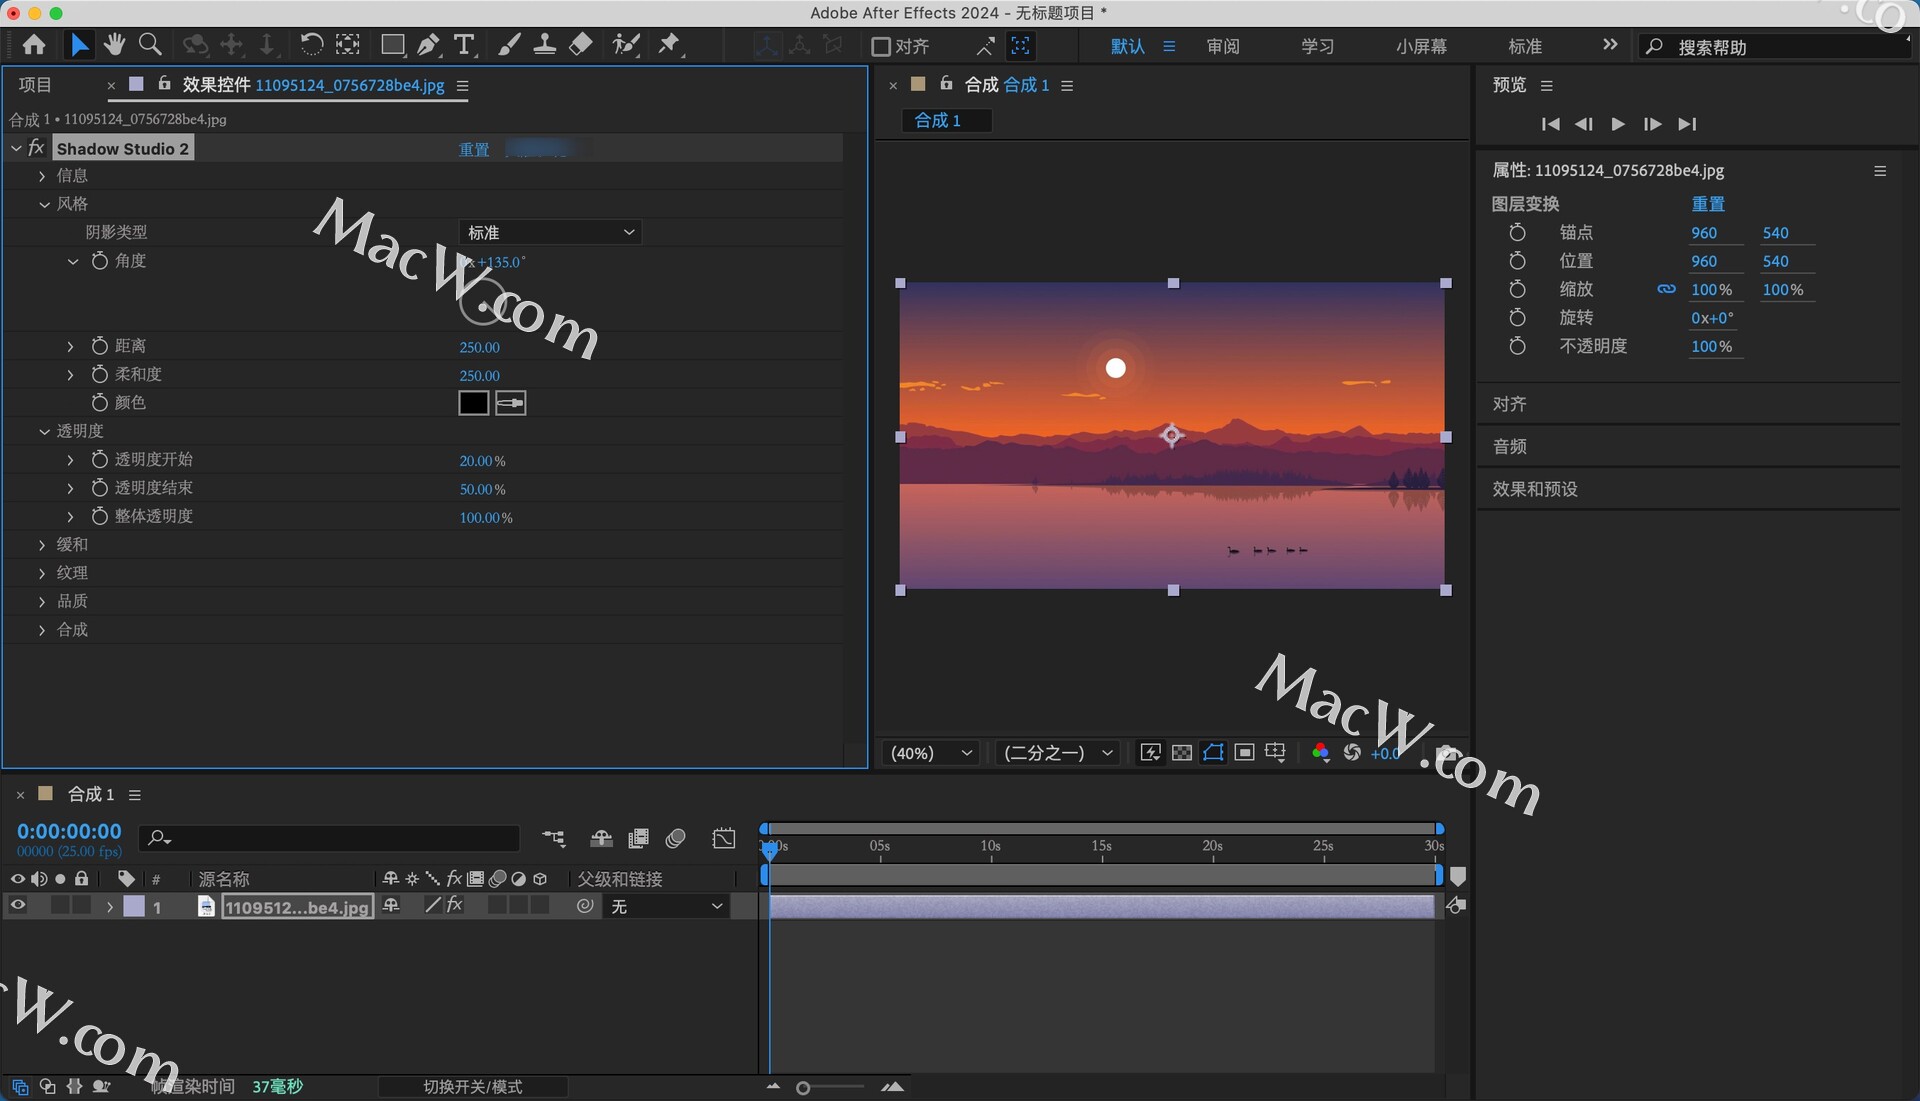This screenshot has width=1920, height=1101.
Task: Select the Rotation tool
Action: point(313,44)
